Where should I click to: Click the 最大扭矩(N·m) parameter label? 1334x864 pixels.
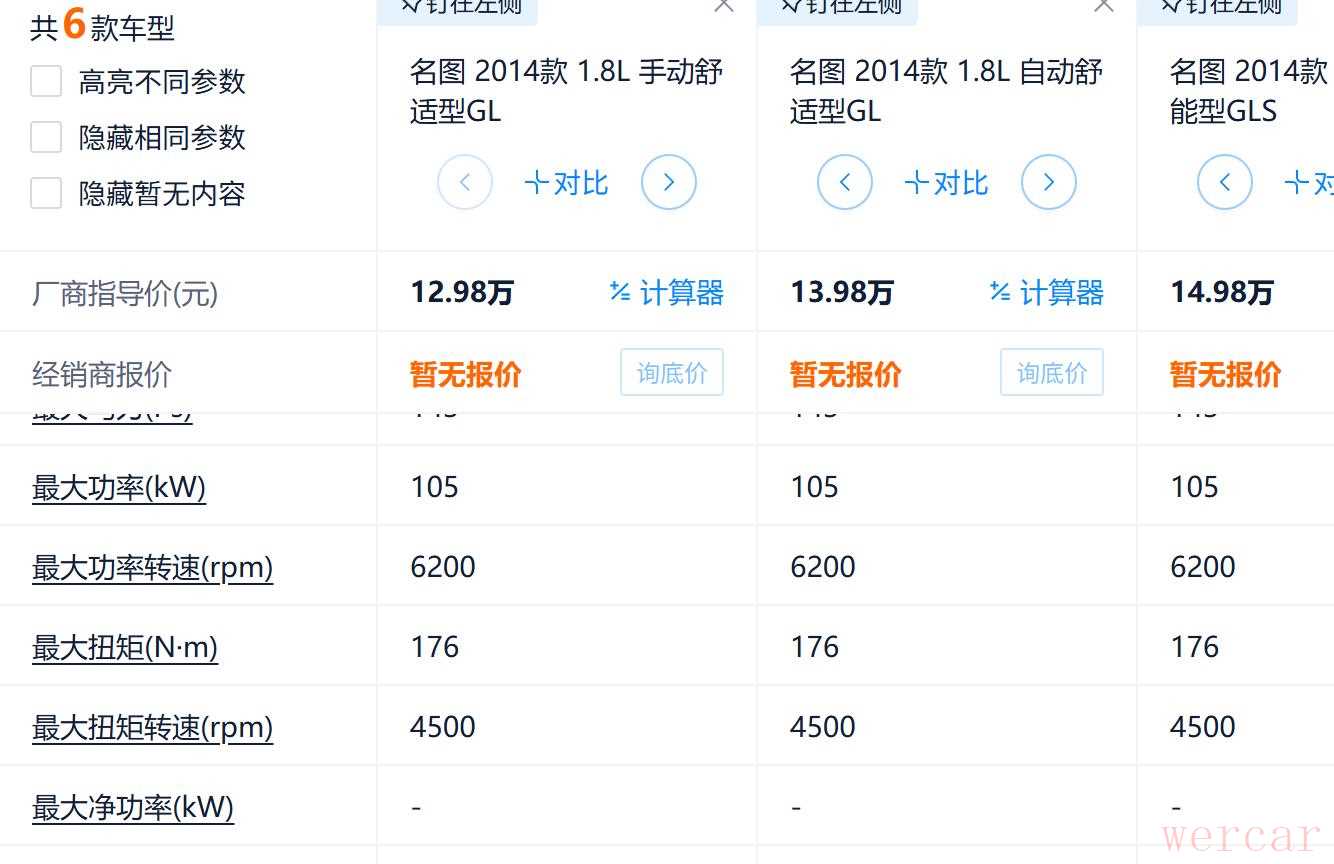pos(125,647)
